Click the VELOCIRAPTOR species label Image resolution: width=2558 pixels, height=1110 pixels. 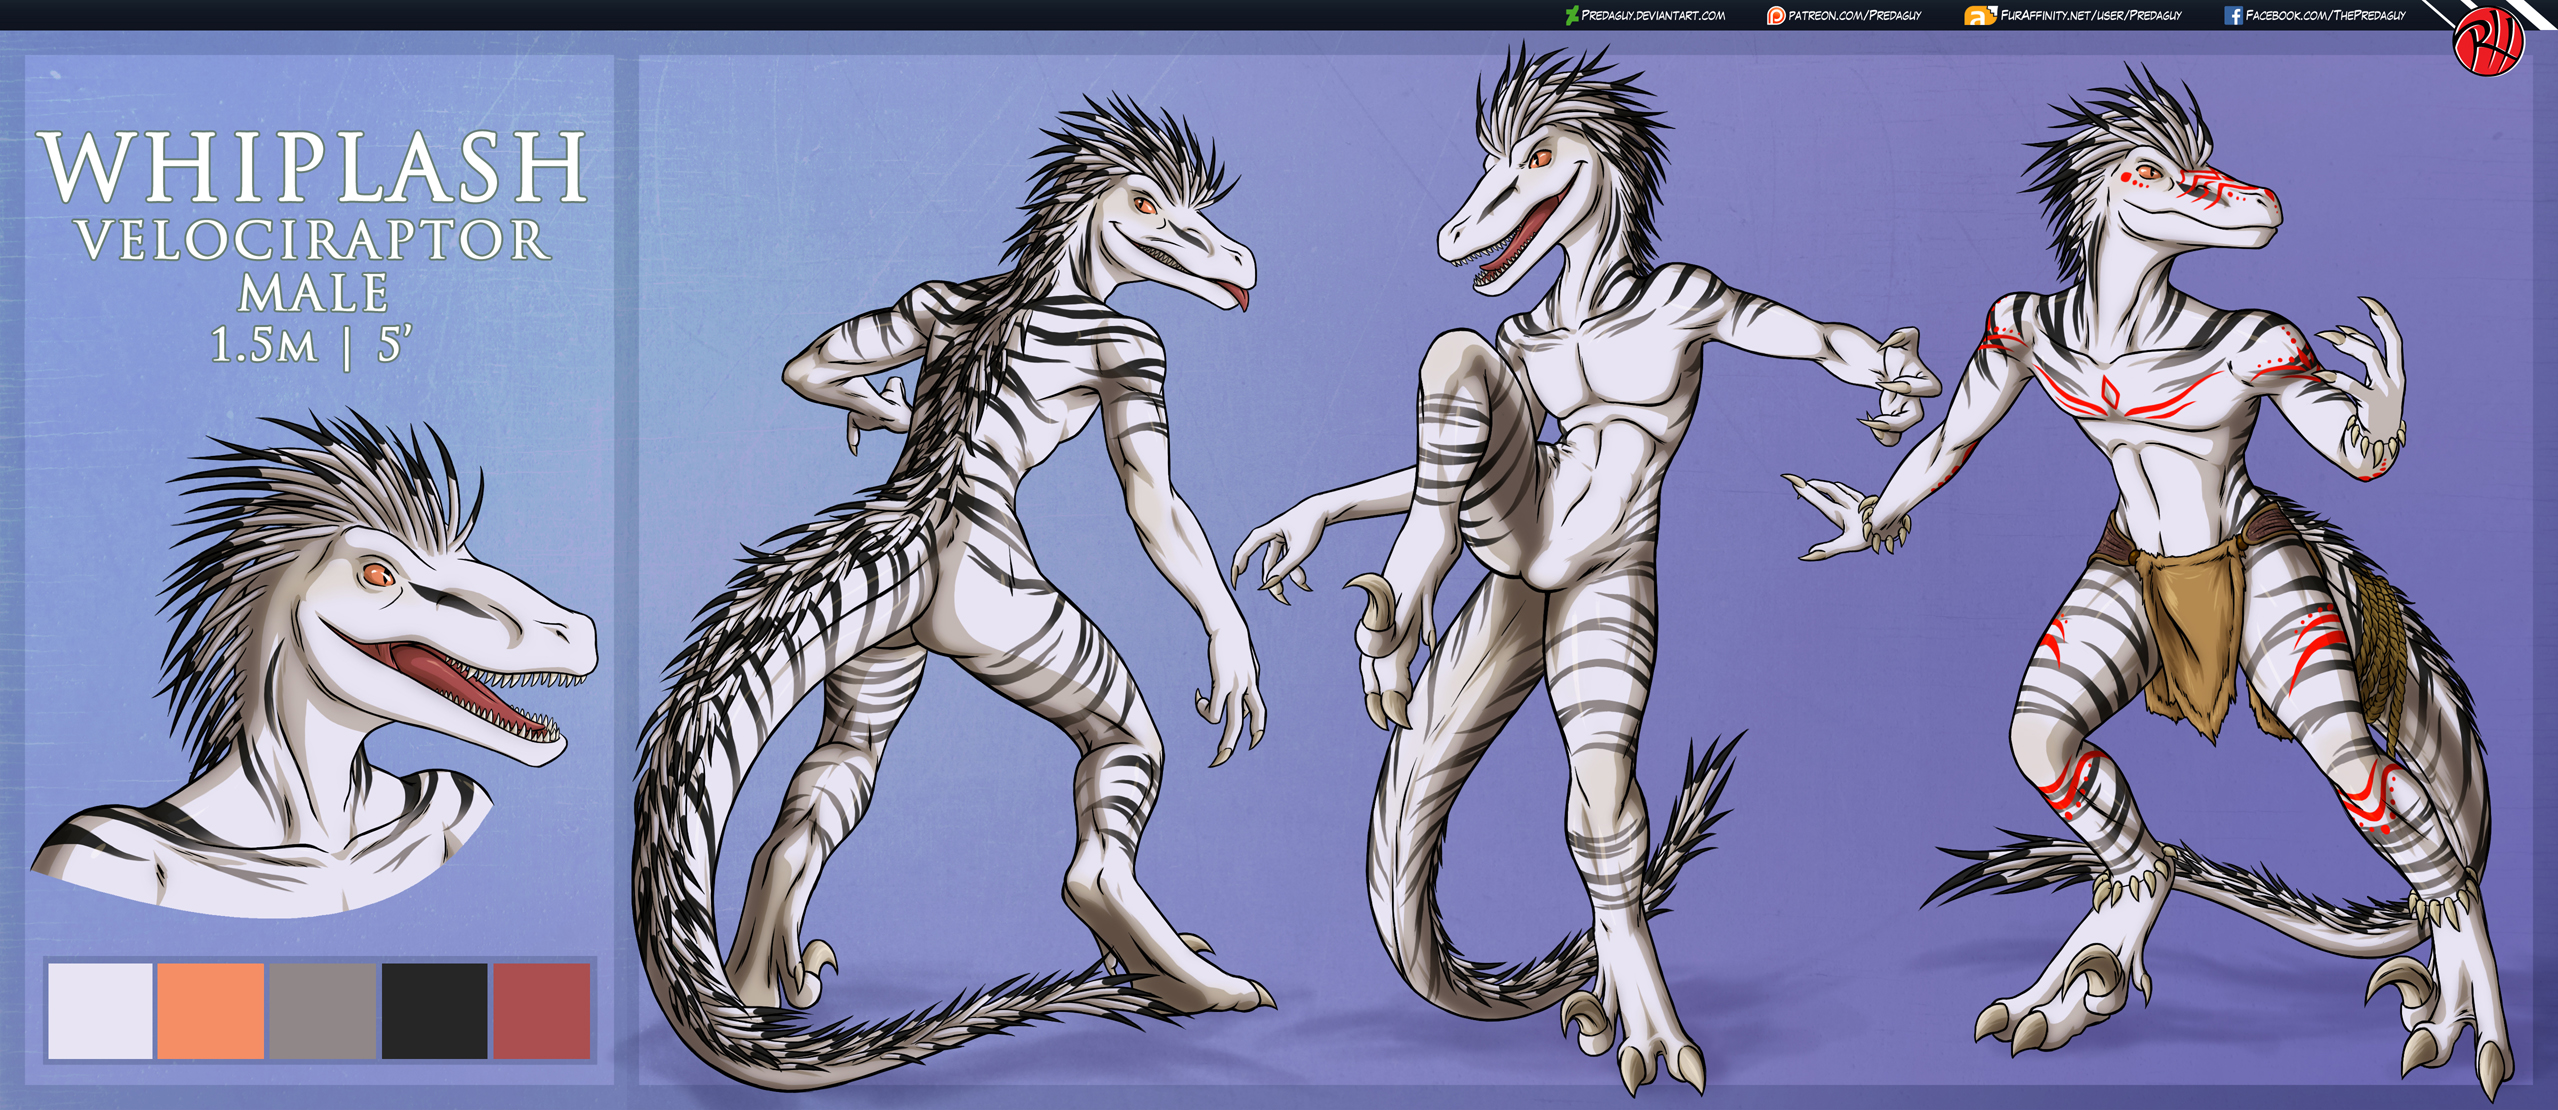coord(313,241)
